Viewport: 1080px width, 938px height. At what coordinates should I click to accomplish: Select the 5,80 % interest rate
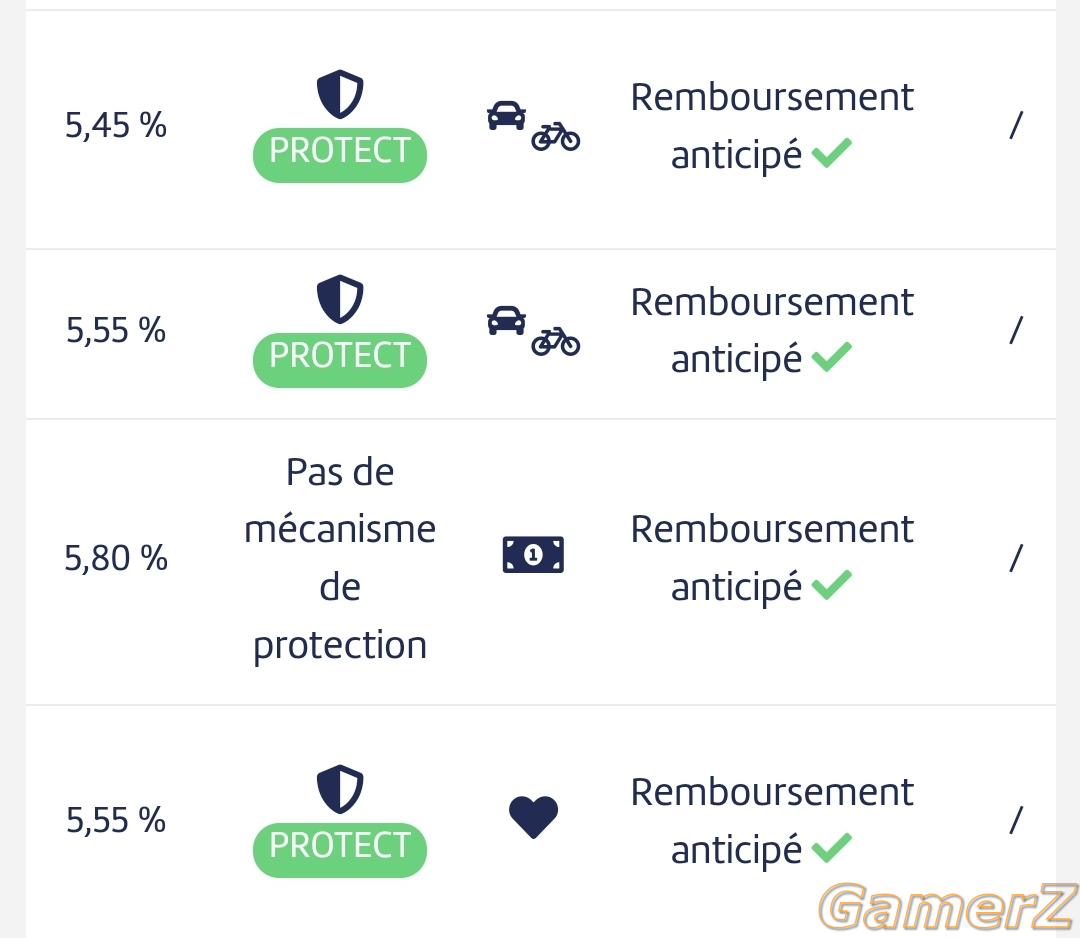(x=116, y=558)
